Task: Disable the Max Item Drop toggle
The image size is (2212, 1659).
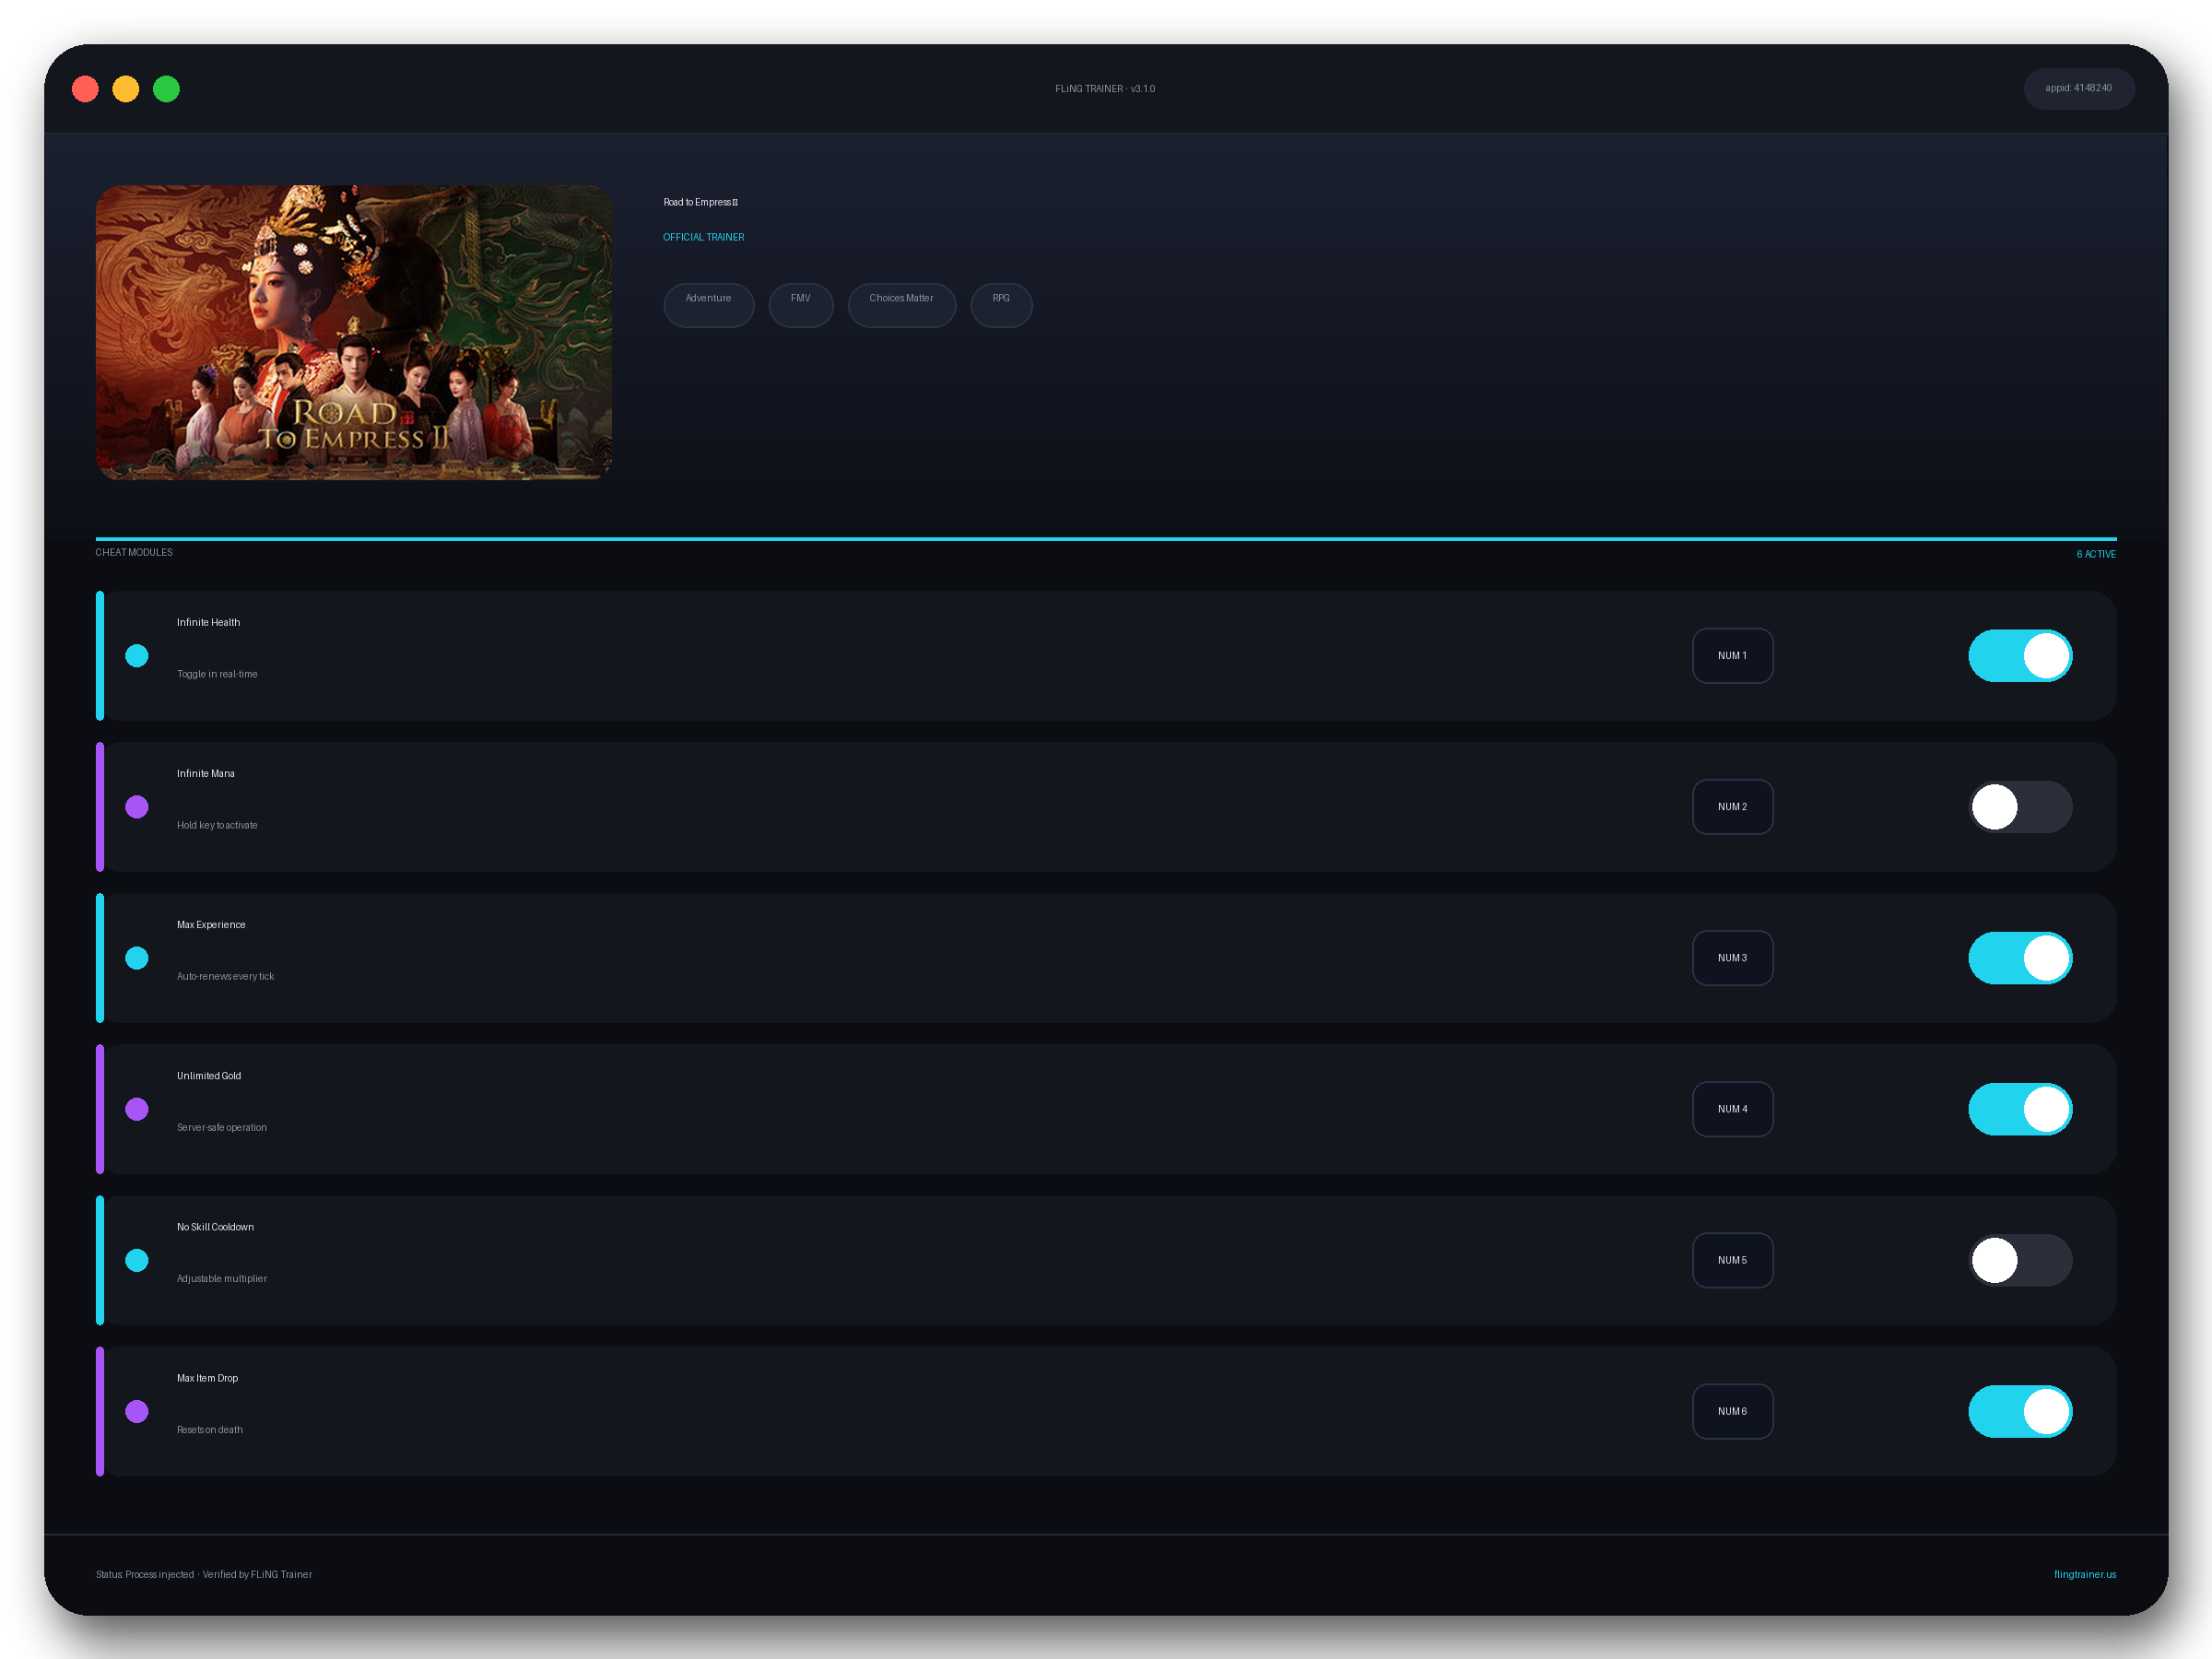Action: coord(2020,1411)
